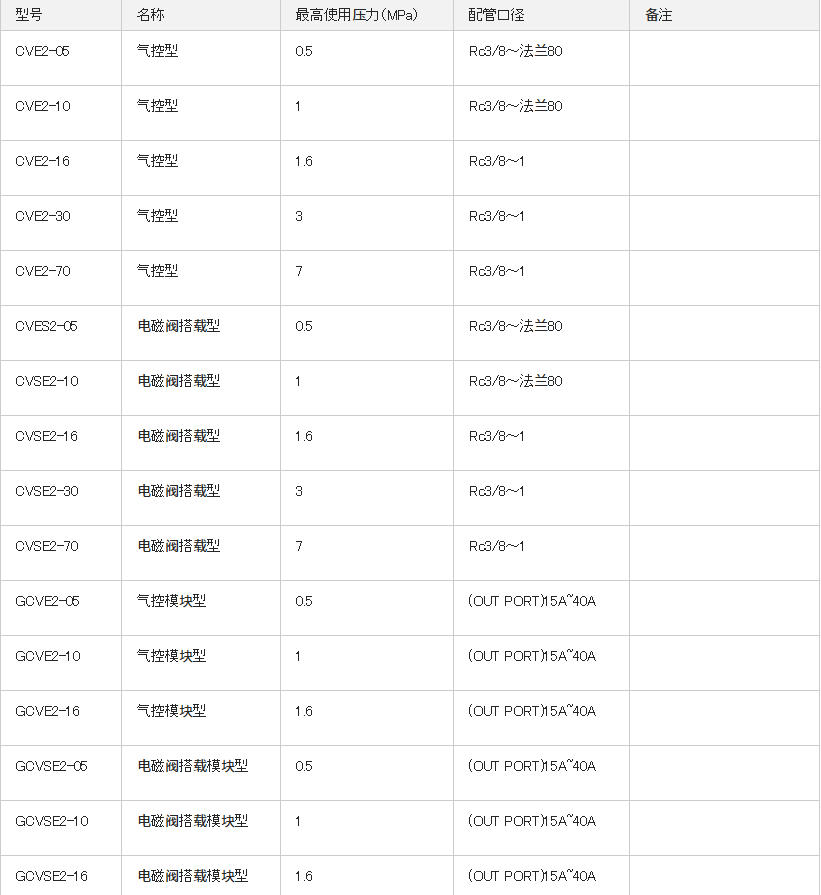Click the CVES2-05 model entry
Image resolution: width=821 pixels, height=895 pixels.
pos(46,326)
